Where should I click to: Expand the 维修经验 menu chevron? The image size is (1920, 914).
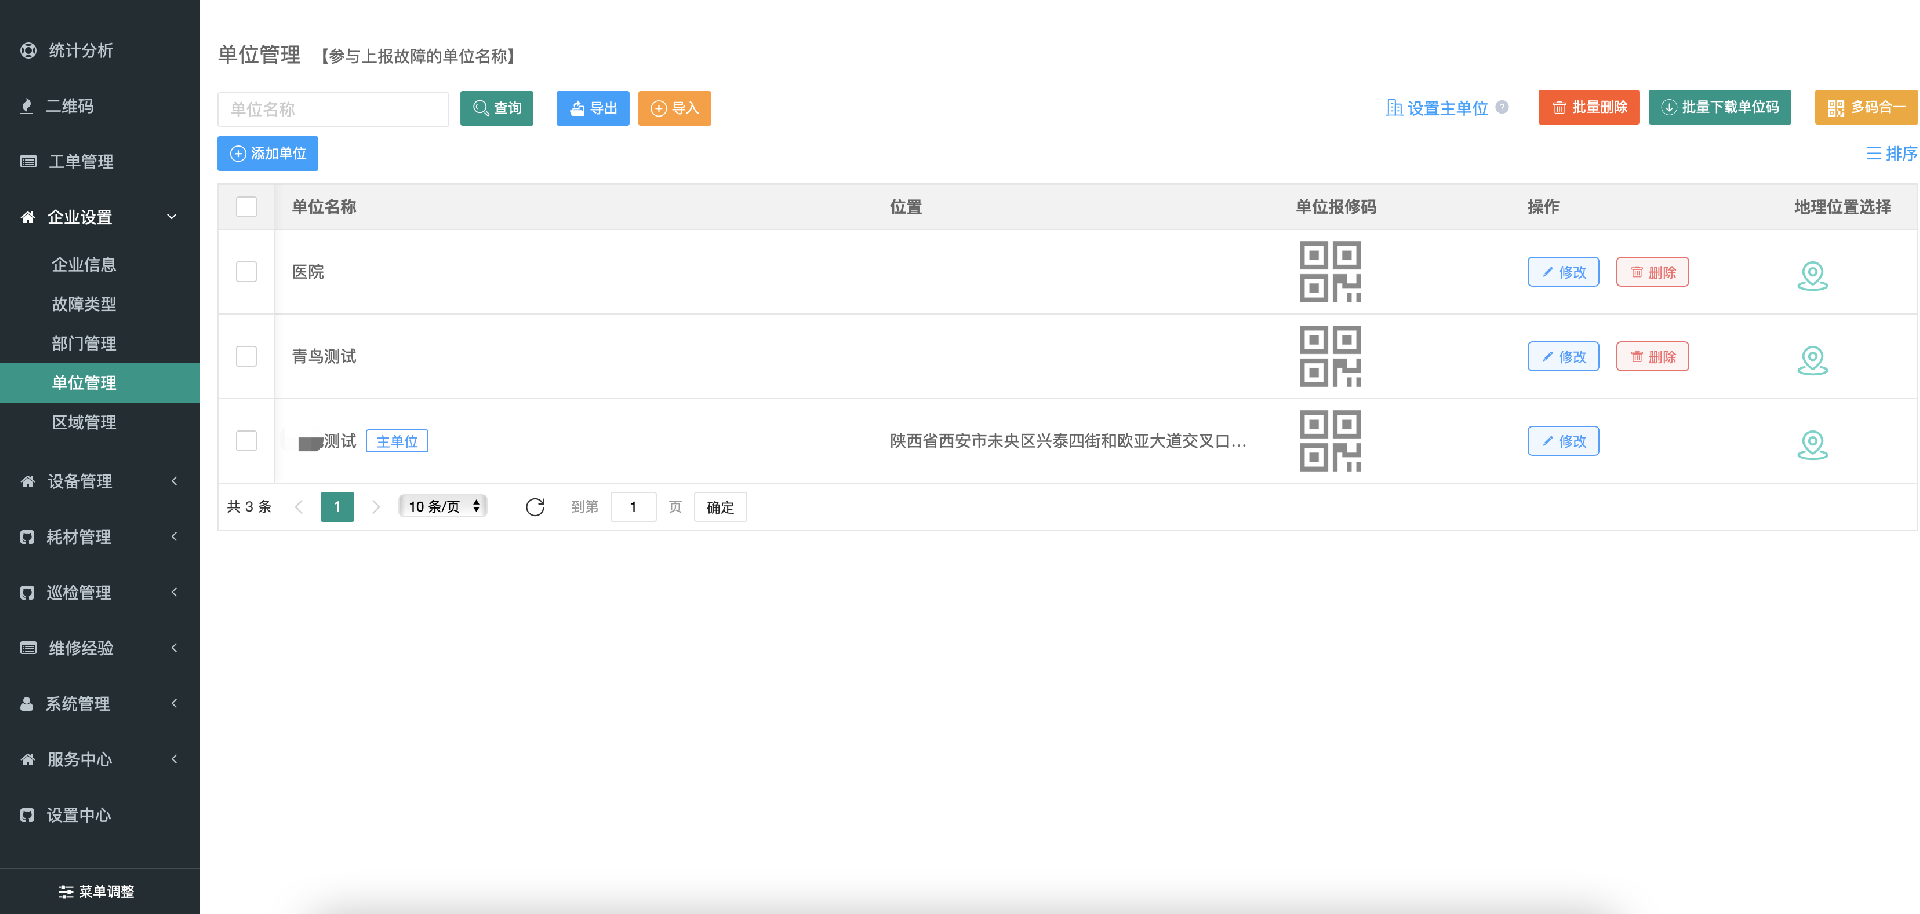174,648
